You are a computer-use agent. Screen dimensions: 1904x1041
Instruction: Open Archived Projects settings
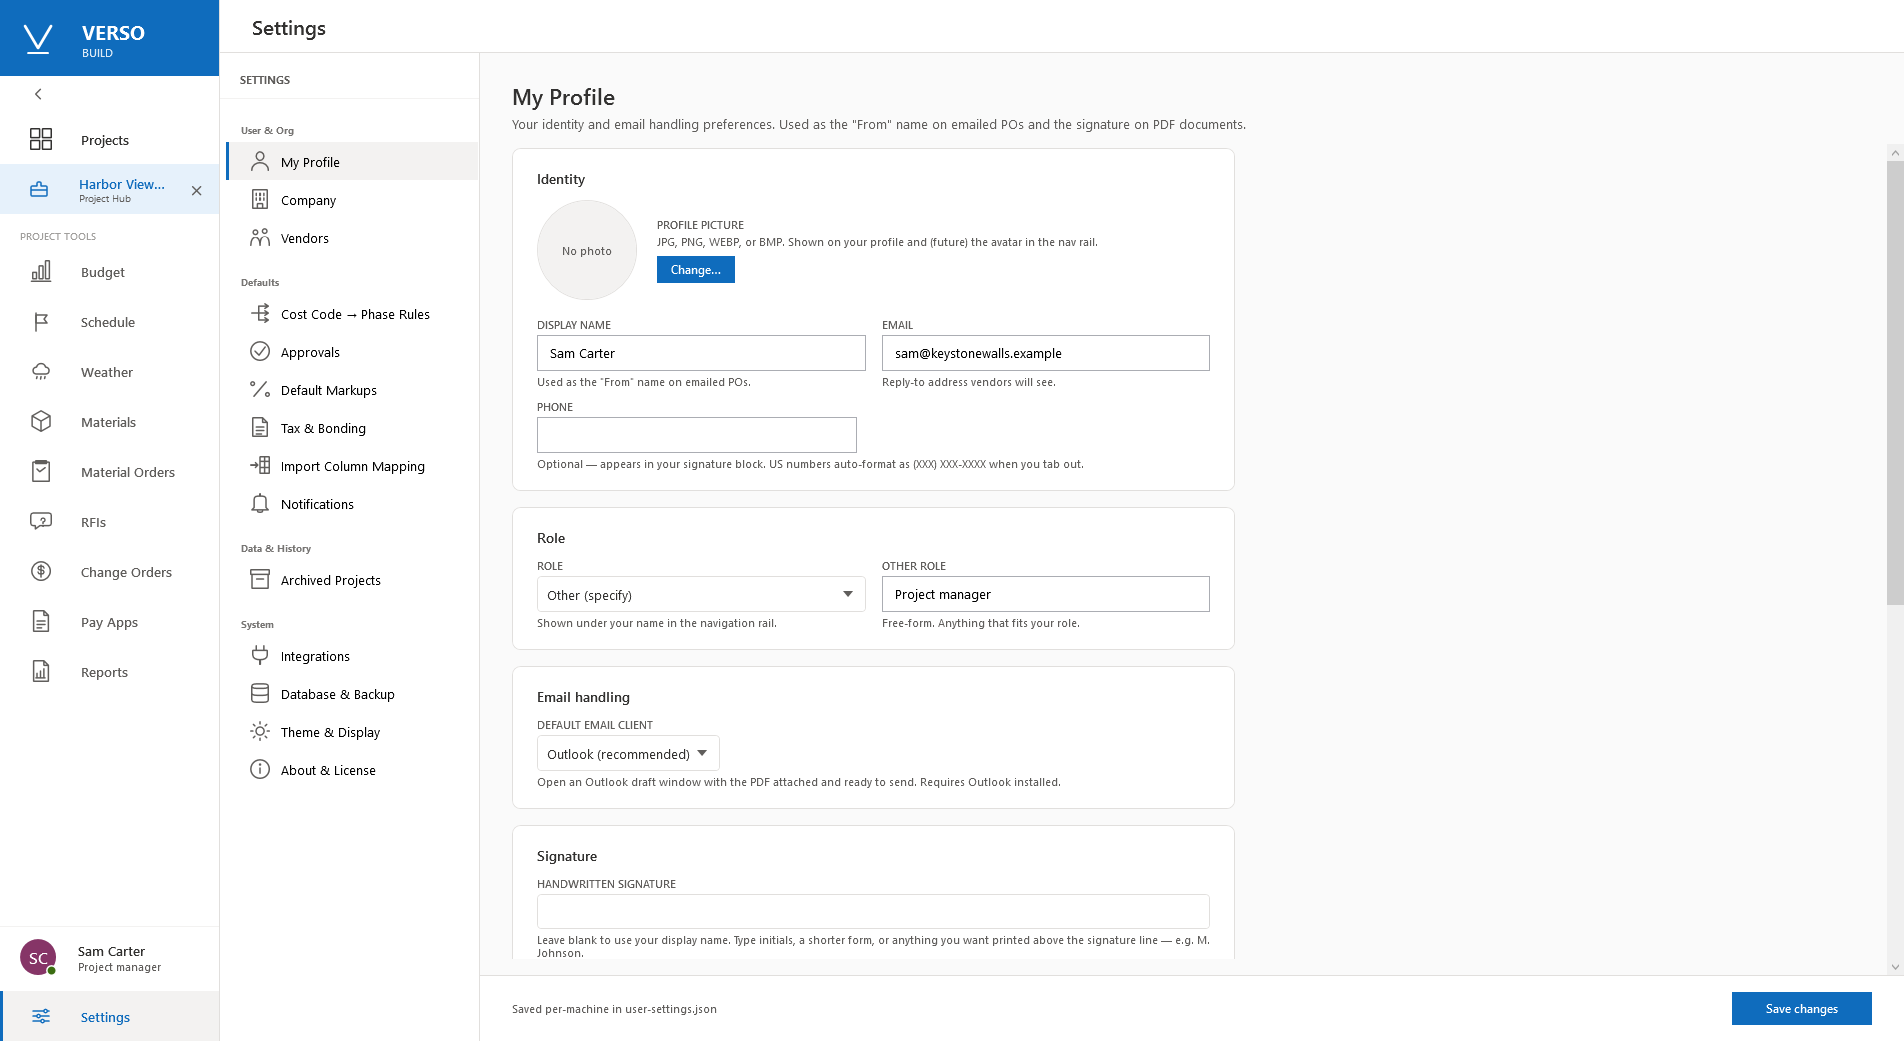[x=353, y=580]
